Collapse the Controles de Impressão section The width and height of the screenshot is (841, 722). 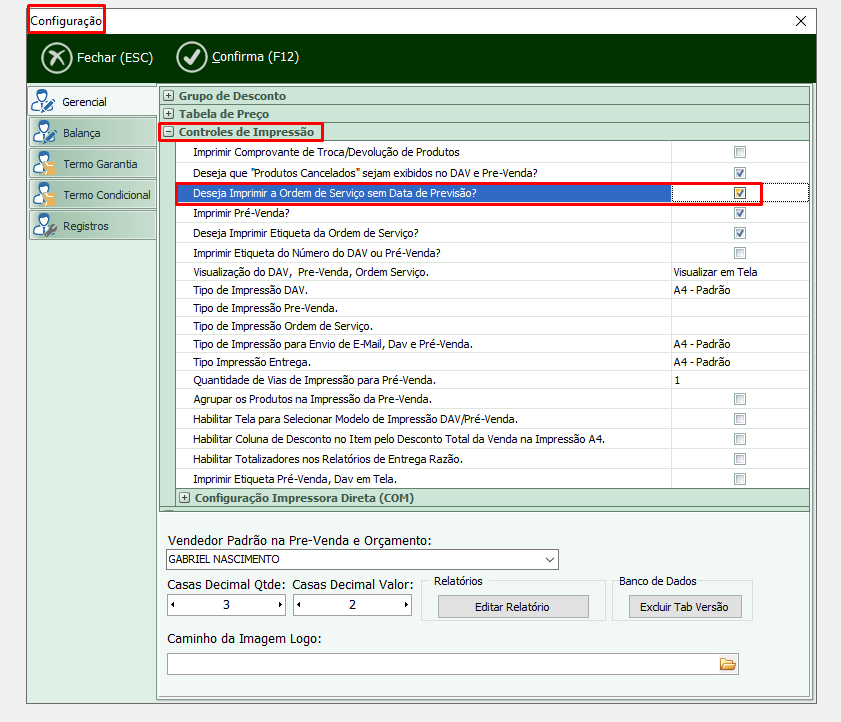[x=169, y=132]
